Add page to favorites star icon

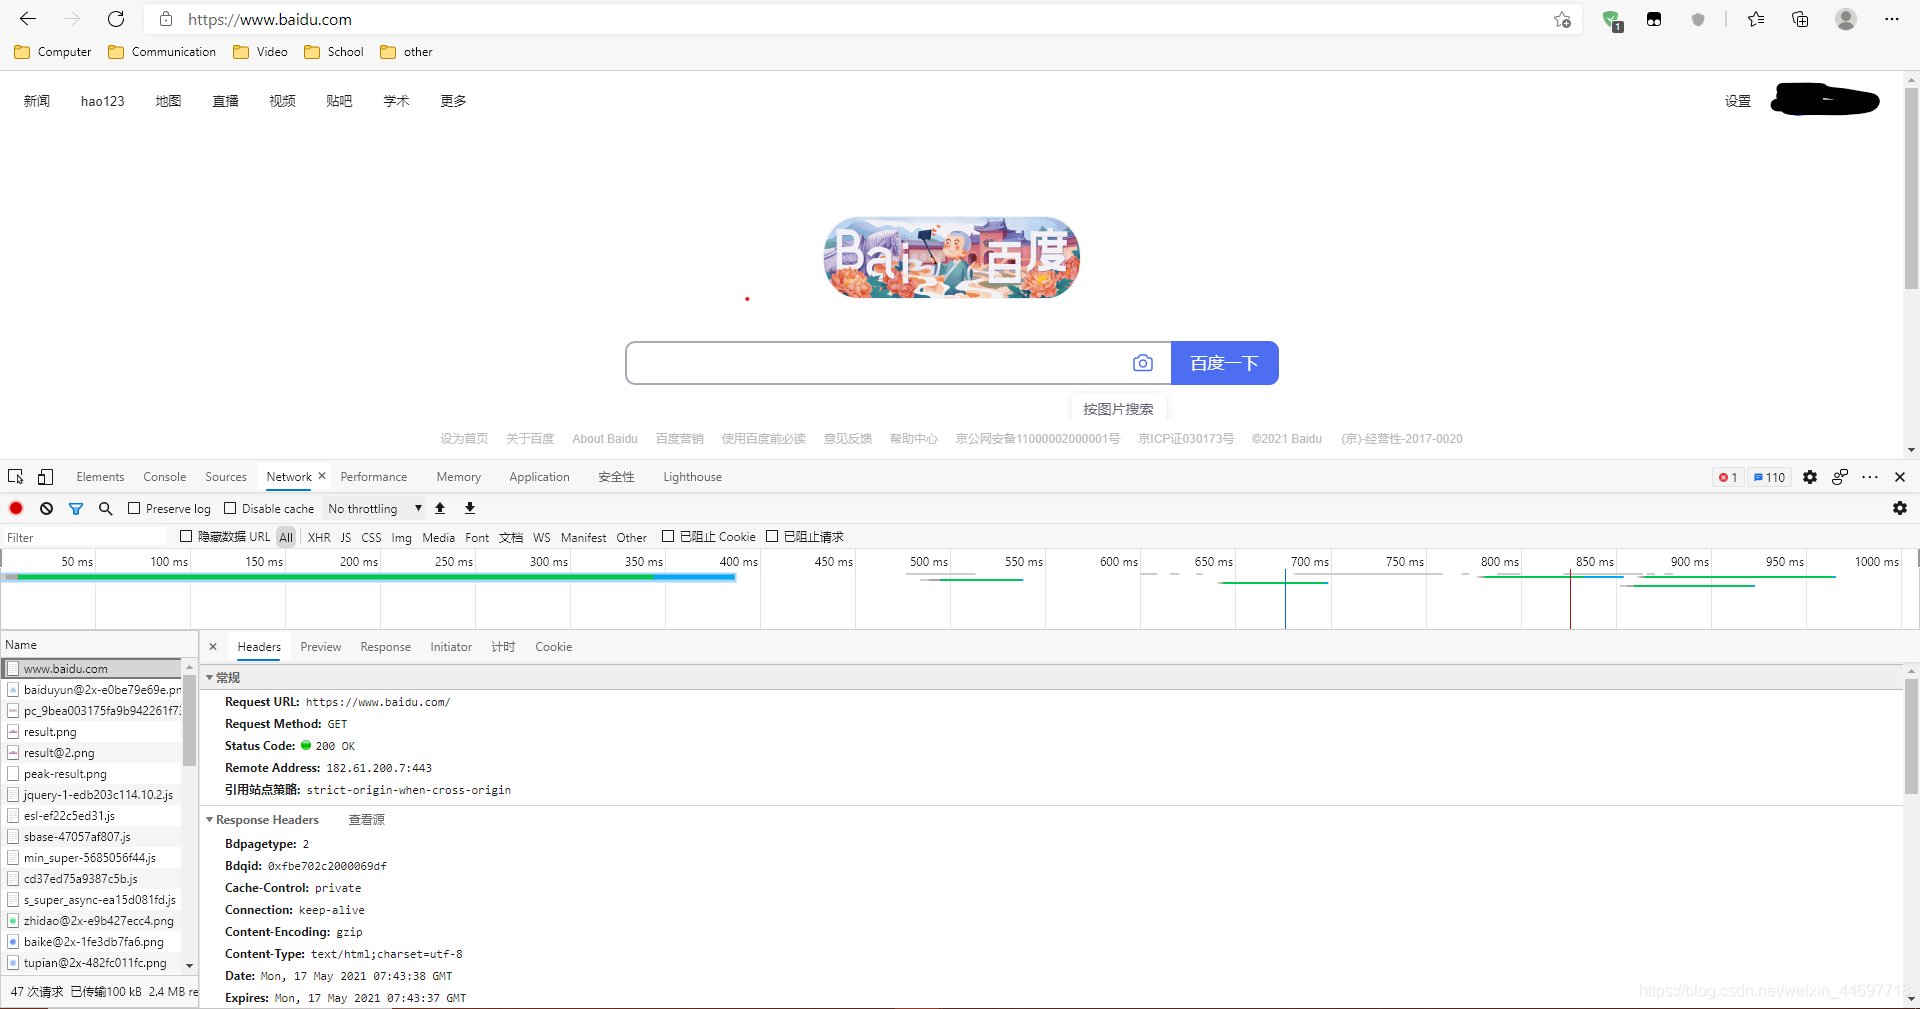click(1562, 19)
